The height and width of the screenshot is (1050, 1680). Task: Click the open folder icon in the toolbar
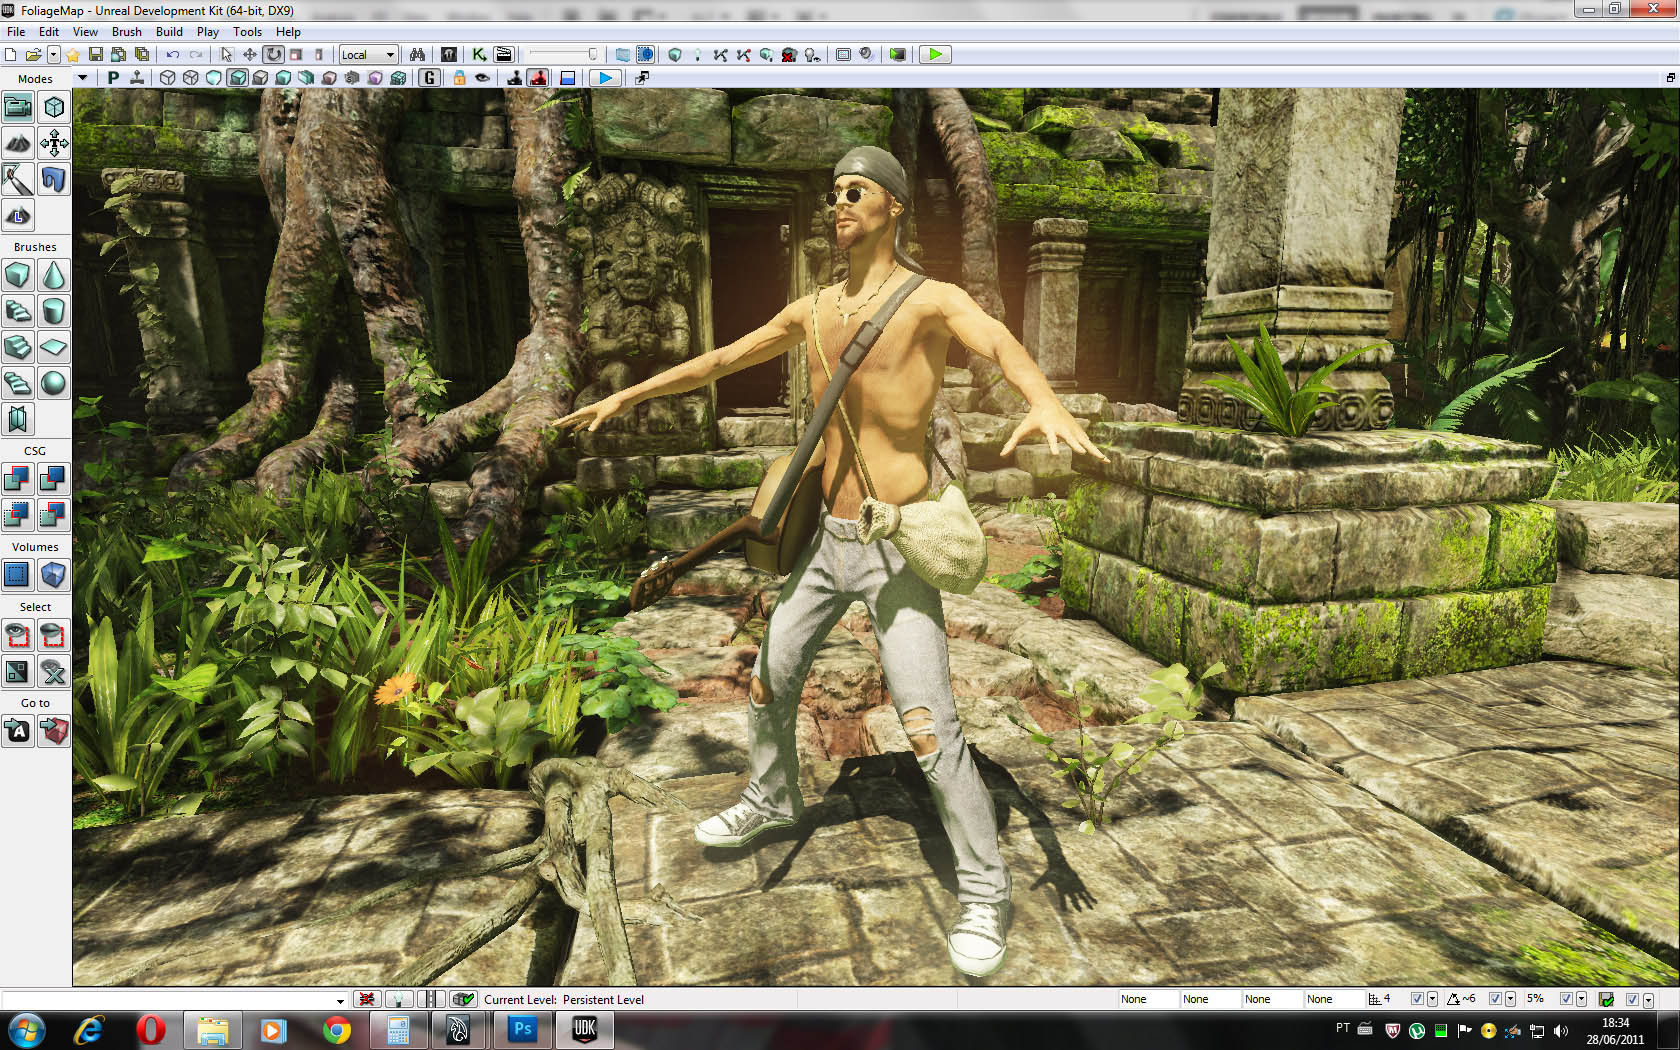pyautogui.click(x=33, y=55)
